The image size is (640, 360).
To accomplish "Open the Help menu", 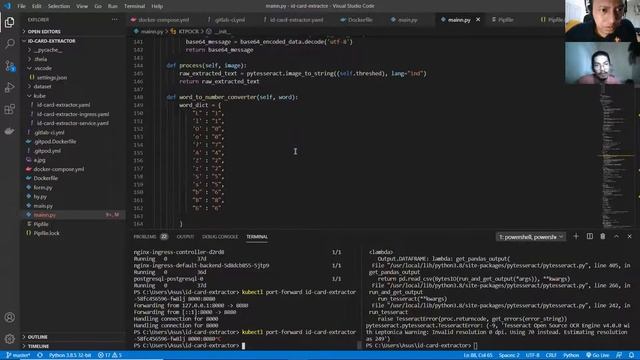I will pyautogui.click(x=157, y=6).
